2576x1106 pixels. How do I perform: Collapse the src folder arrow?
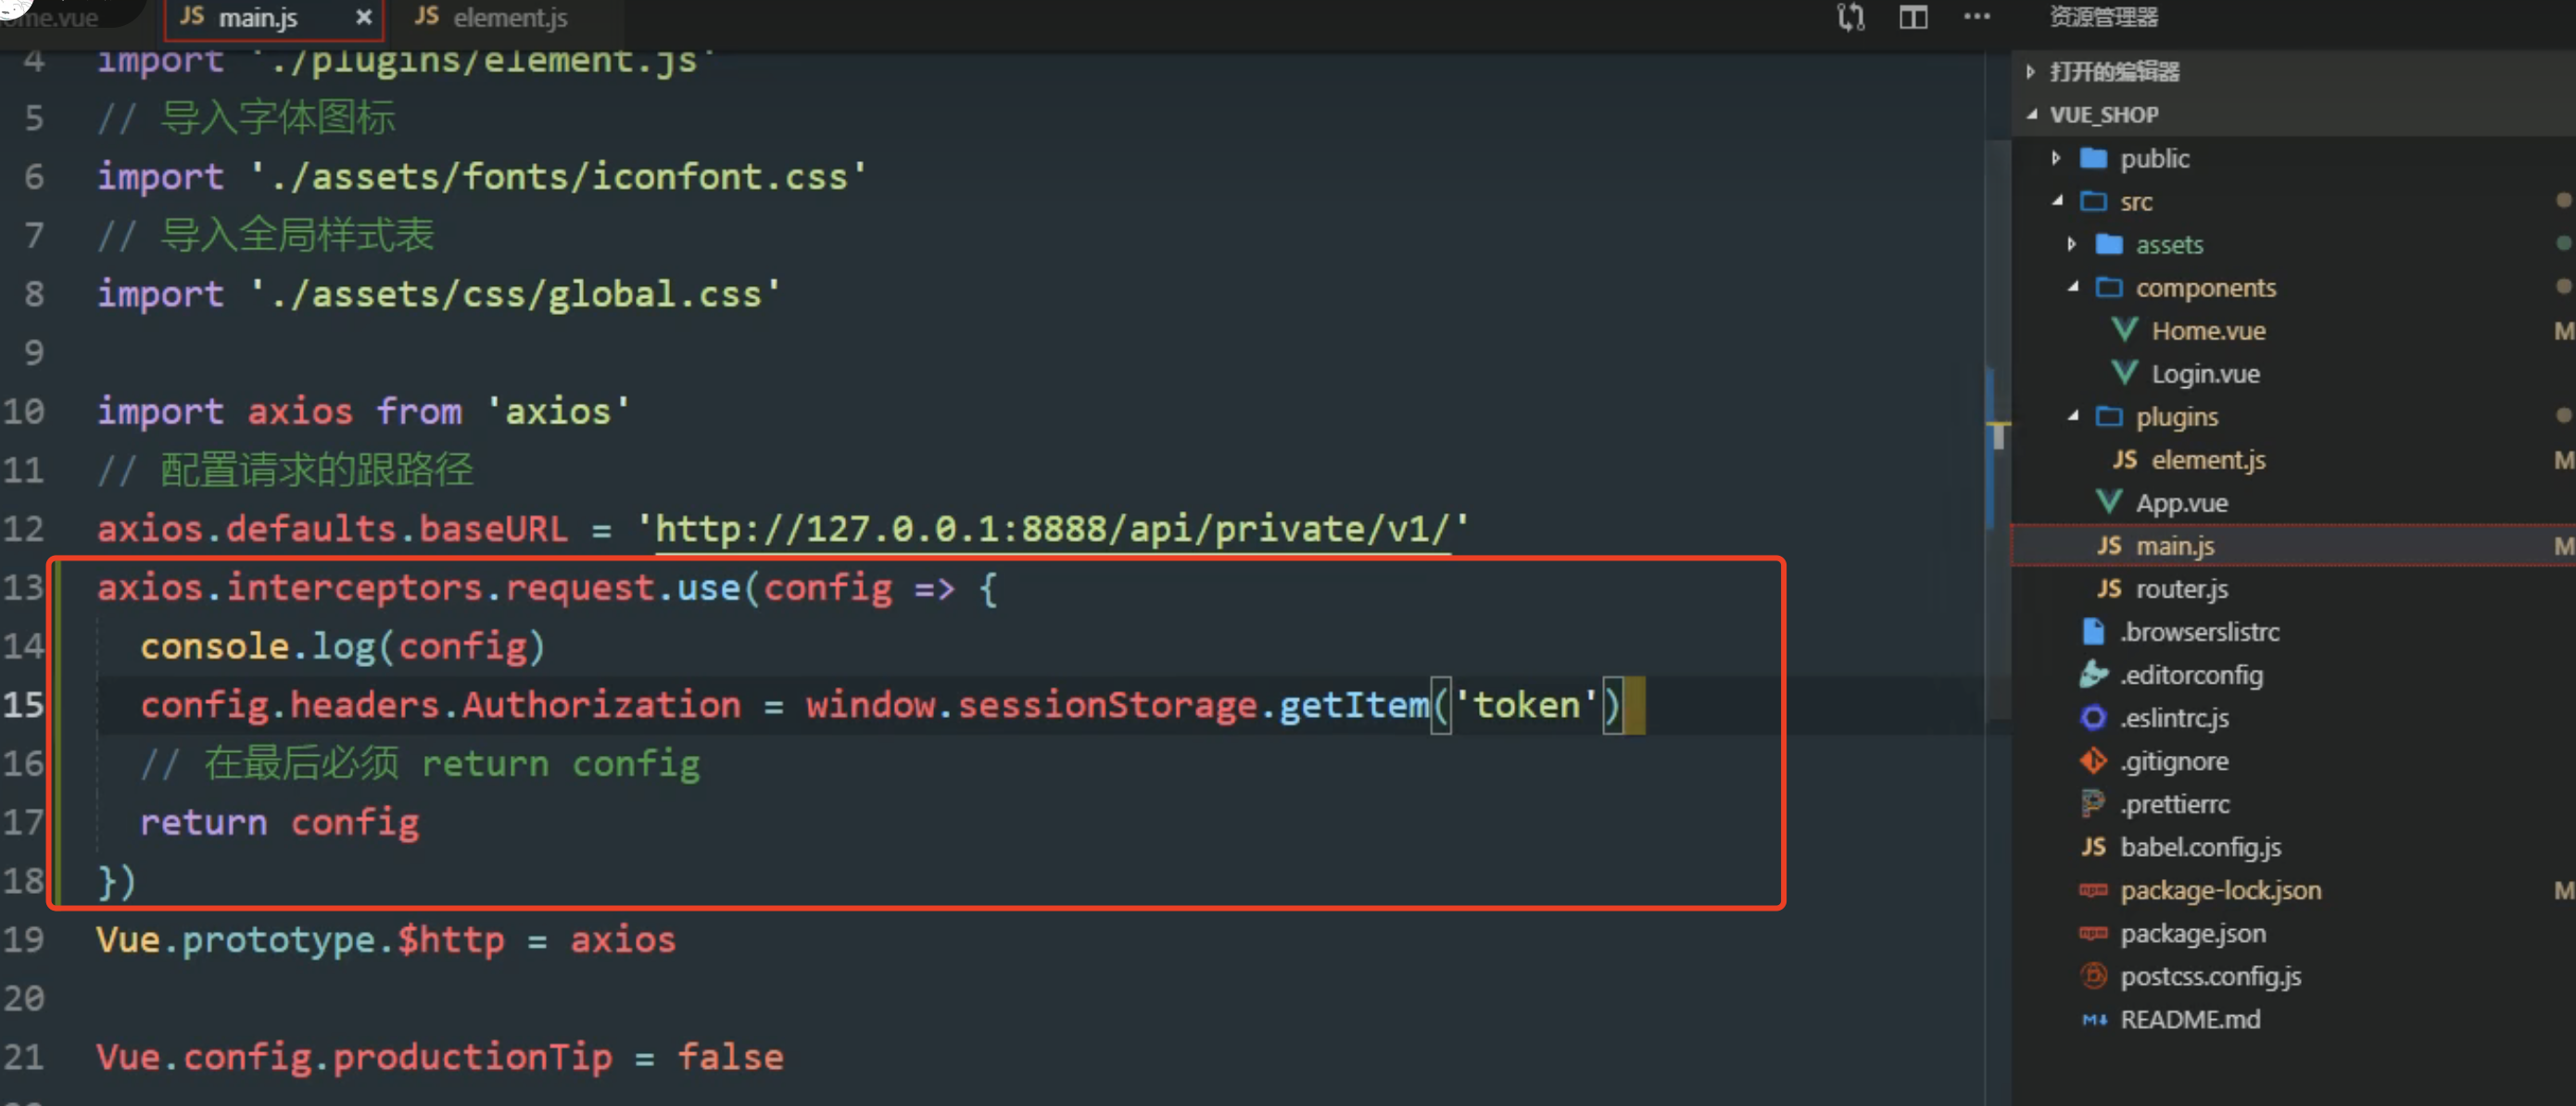click(x=2057, y=201)
